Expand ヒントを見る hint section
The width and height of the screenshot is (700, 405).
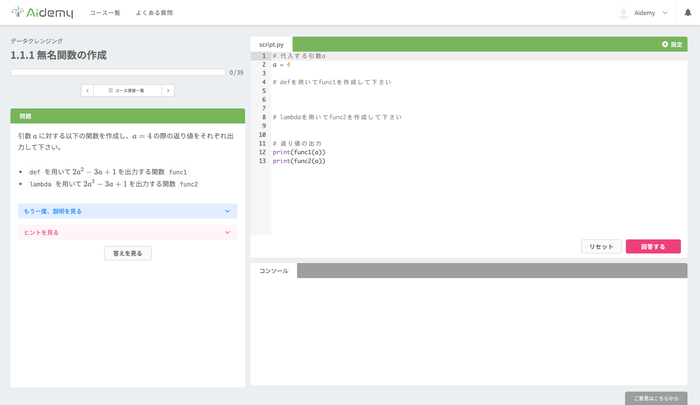pyautogui.click(x=128, y=232)
